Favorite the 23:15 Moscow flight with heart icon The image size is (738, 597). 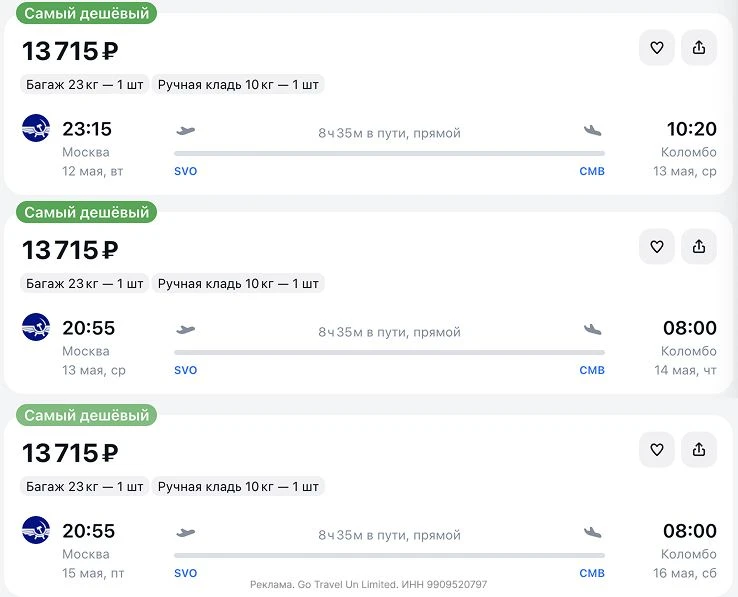tap(657, 48)
